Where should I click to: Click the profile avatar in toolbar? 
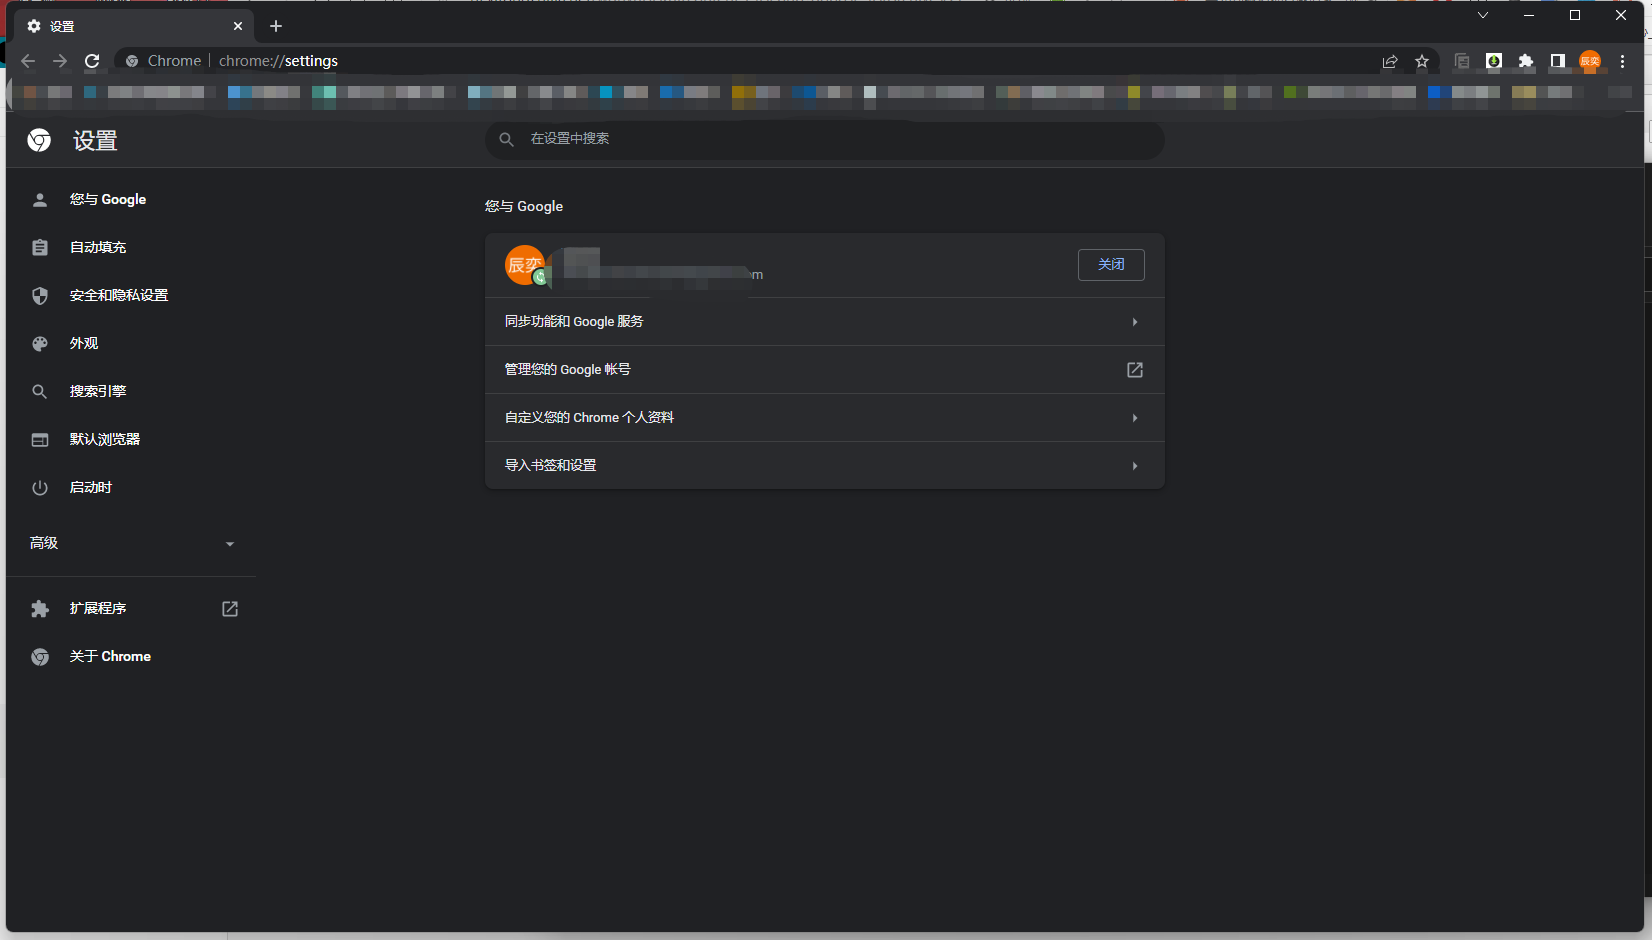pyautogui.click(x=1590, y=61)
